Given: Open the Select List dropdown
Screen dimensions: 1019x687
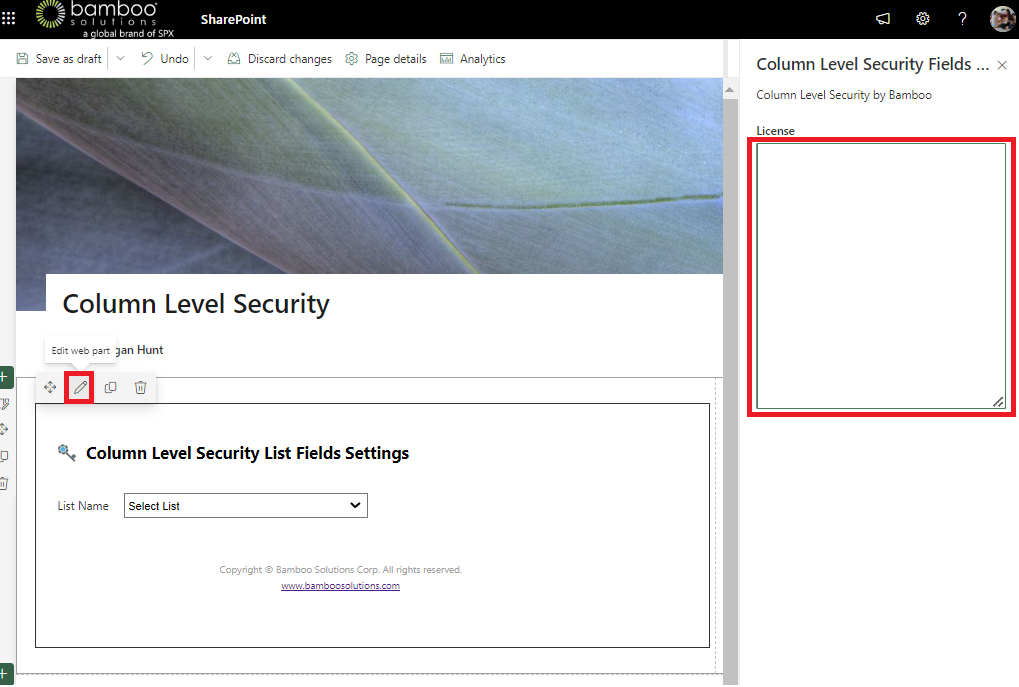Looking at the screenshot, I should 246,506.
